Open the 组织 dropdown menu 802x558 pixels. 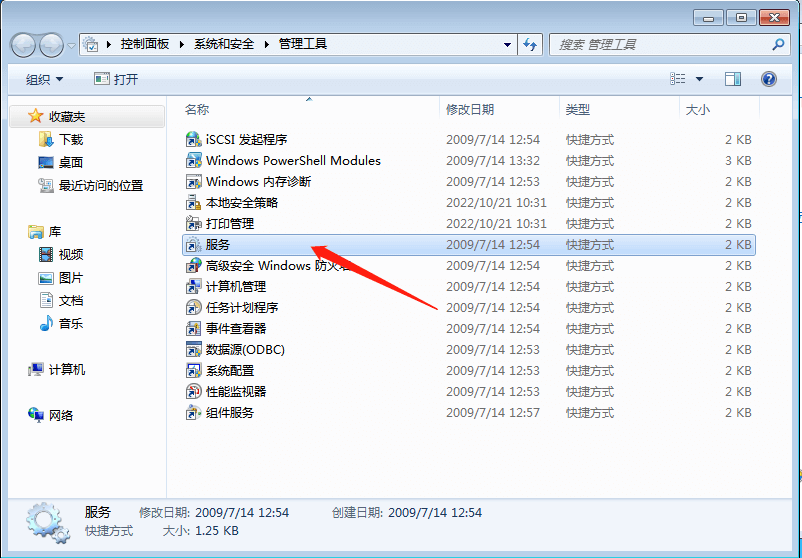click(x=44, y=79)
